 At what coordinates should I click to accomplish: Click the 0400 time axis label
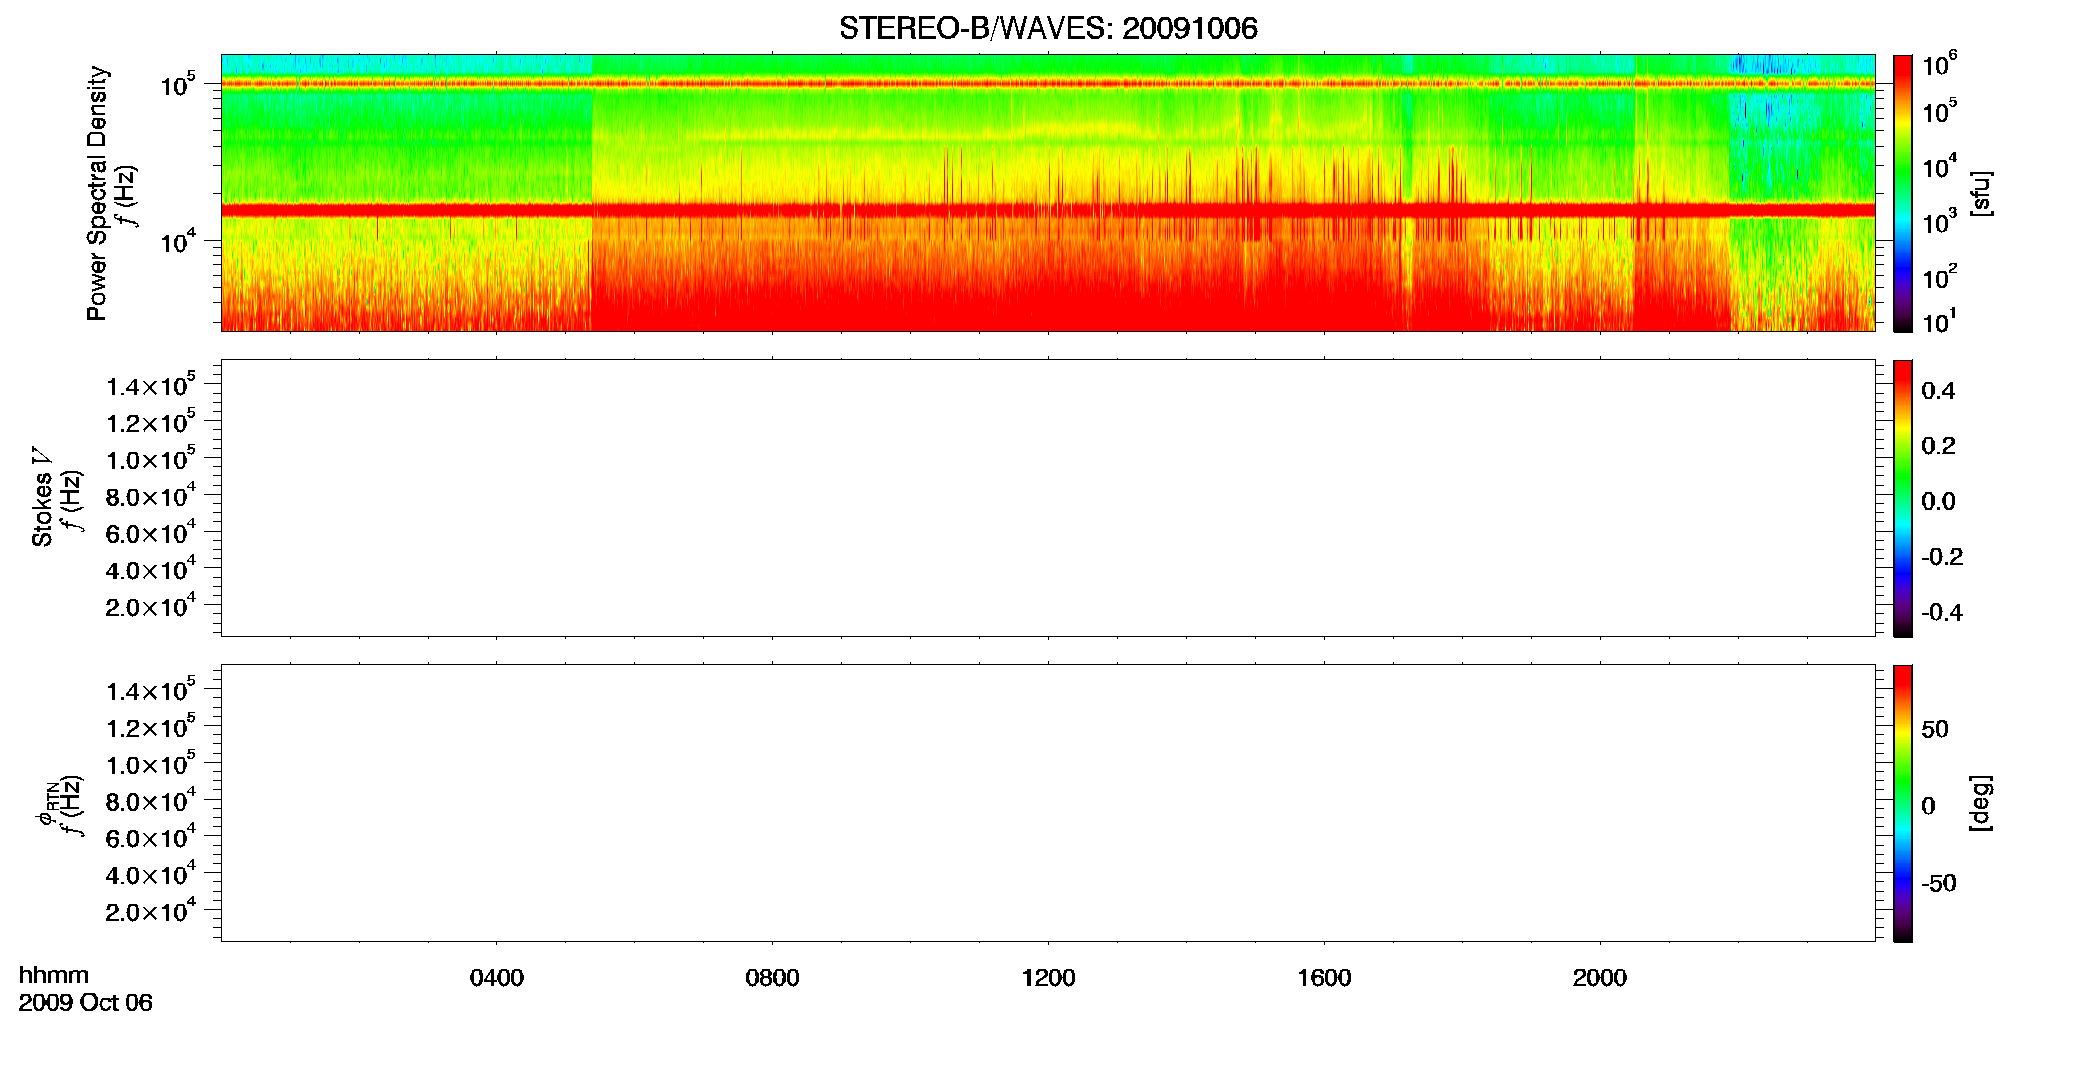tap(497, 978)
